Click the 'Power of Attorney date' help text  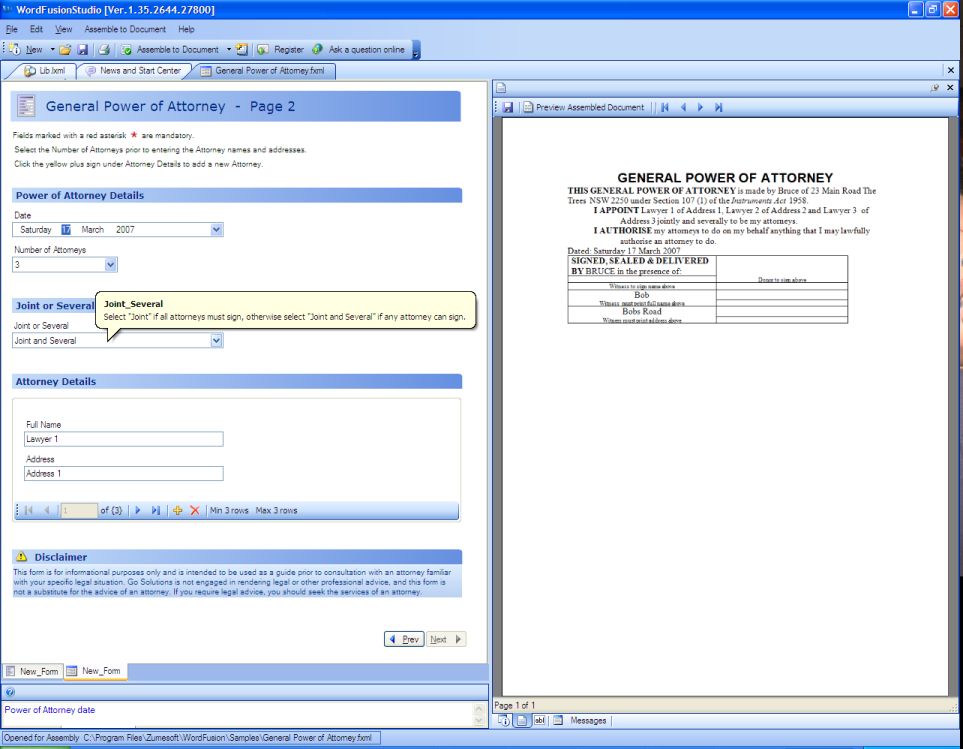tap(50, 710)
